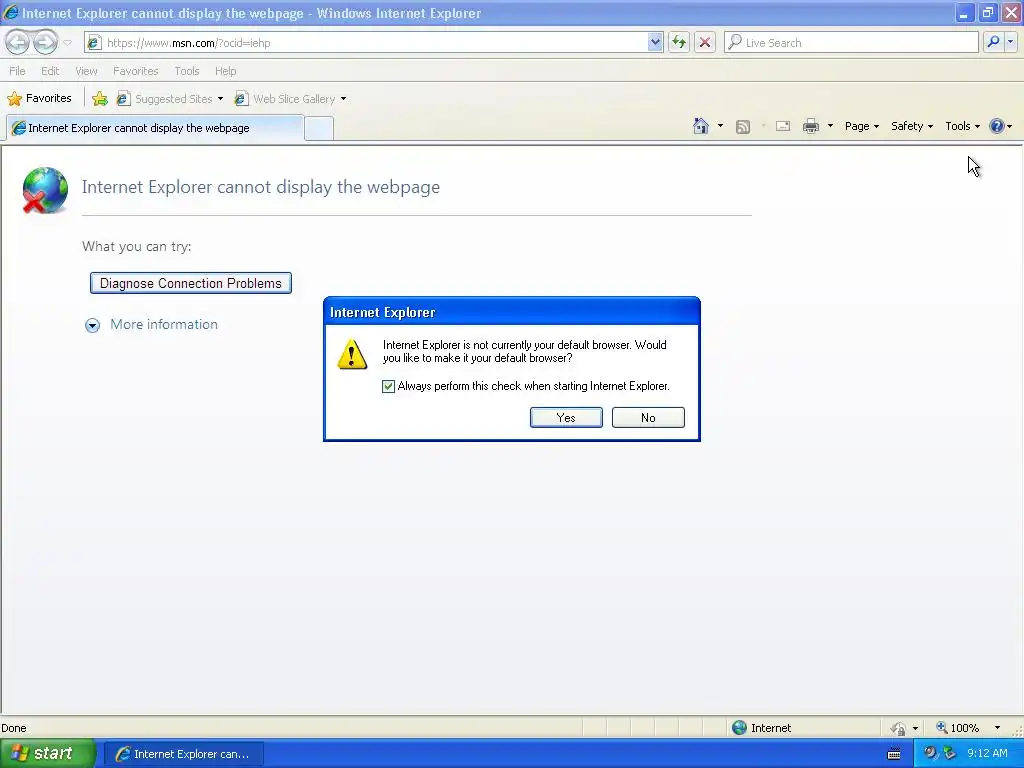Click the status bar security shield icon

pyautogui.click(x=899, y=728)
